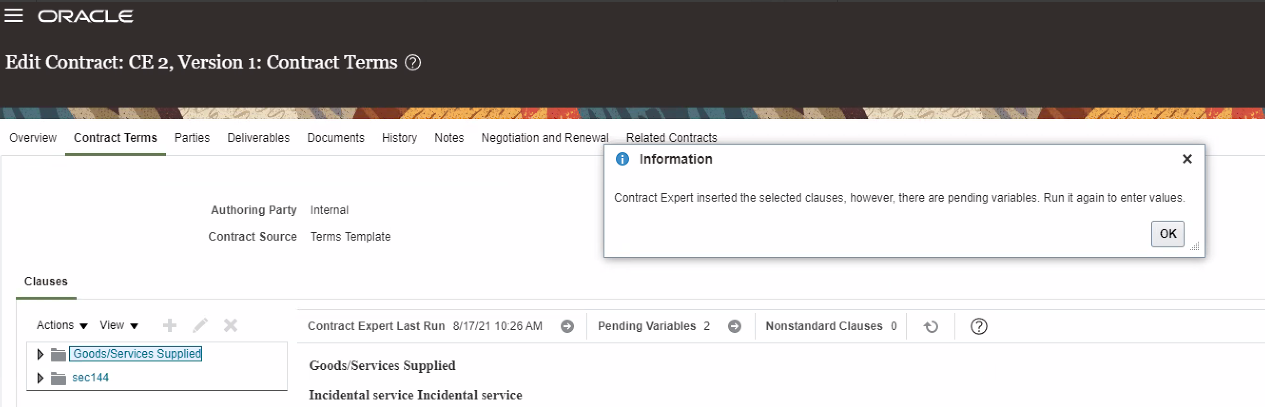Close the Information dialog with X
This screenshot has width=1265, height=407.
[x=1187, y=159]
